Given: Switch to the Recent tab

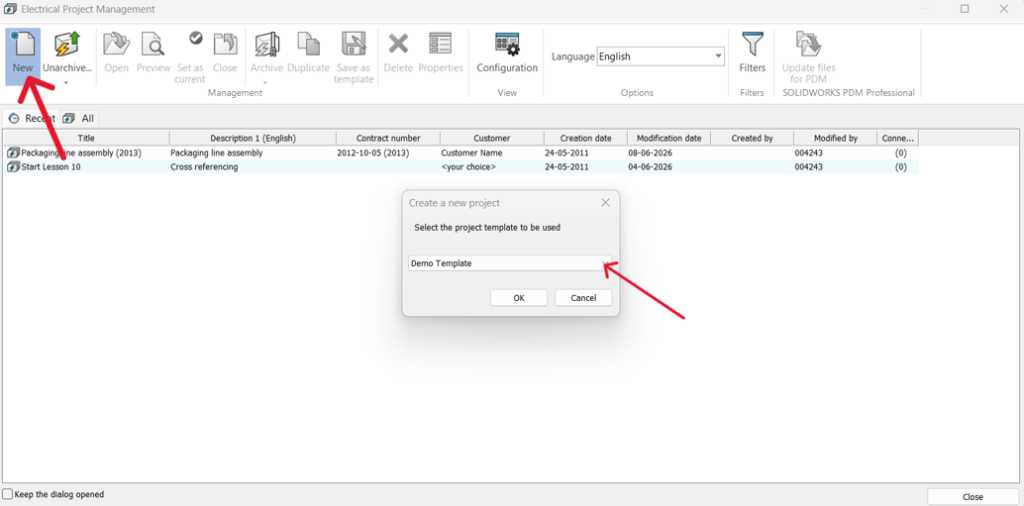Looking at the screenshot, I should [x=31, y=118].
